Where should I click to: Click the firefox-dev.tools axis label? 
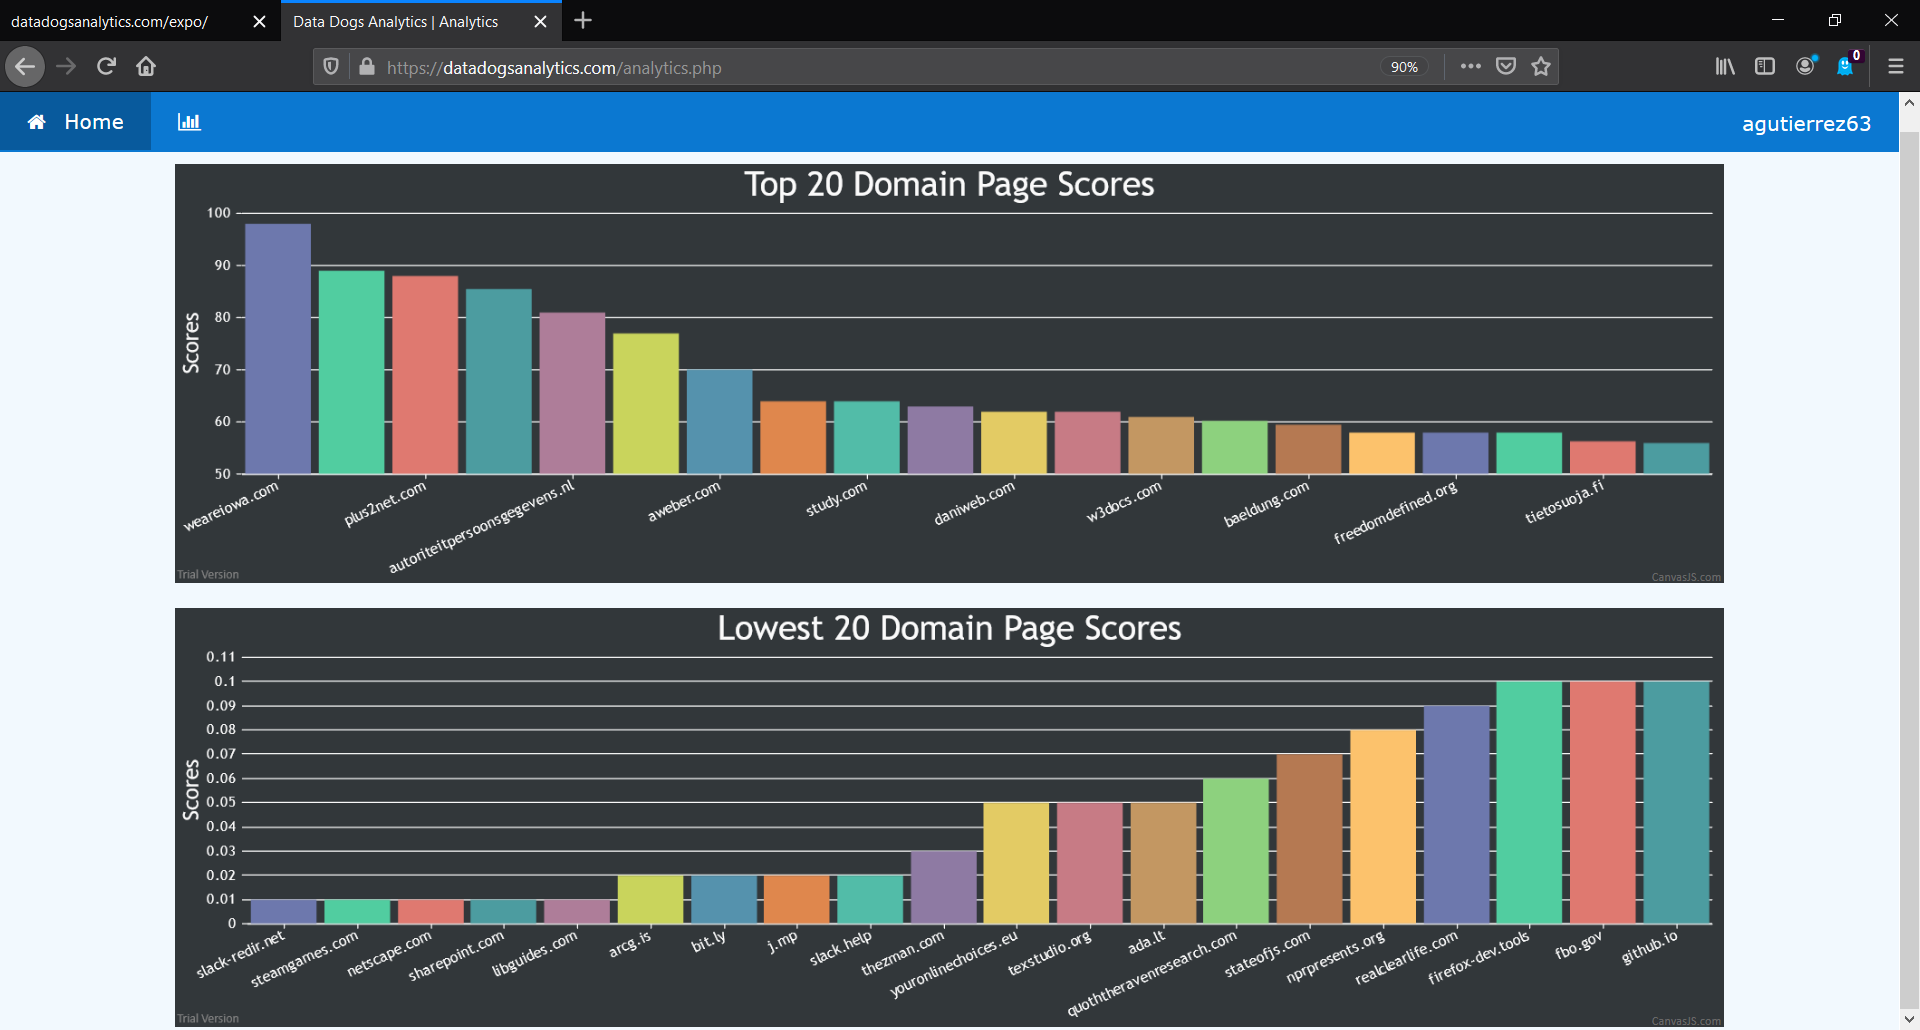[x=1479, y=957]
